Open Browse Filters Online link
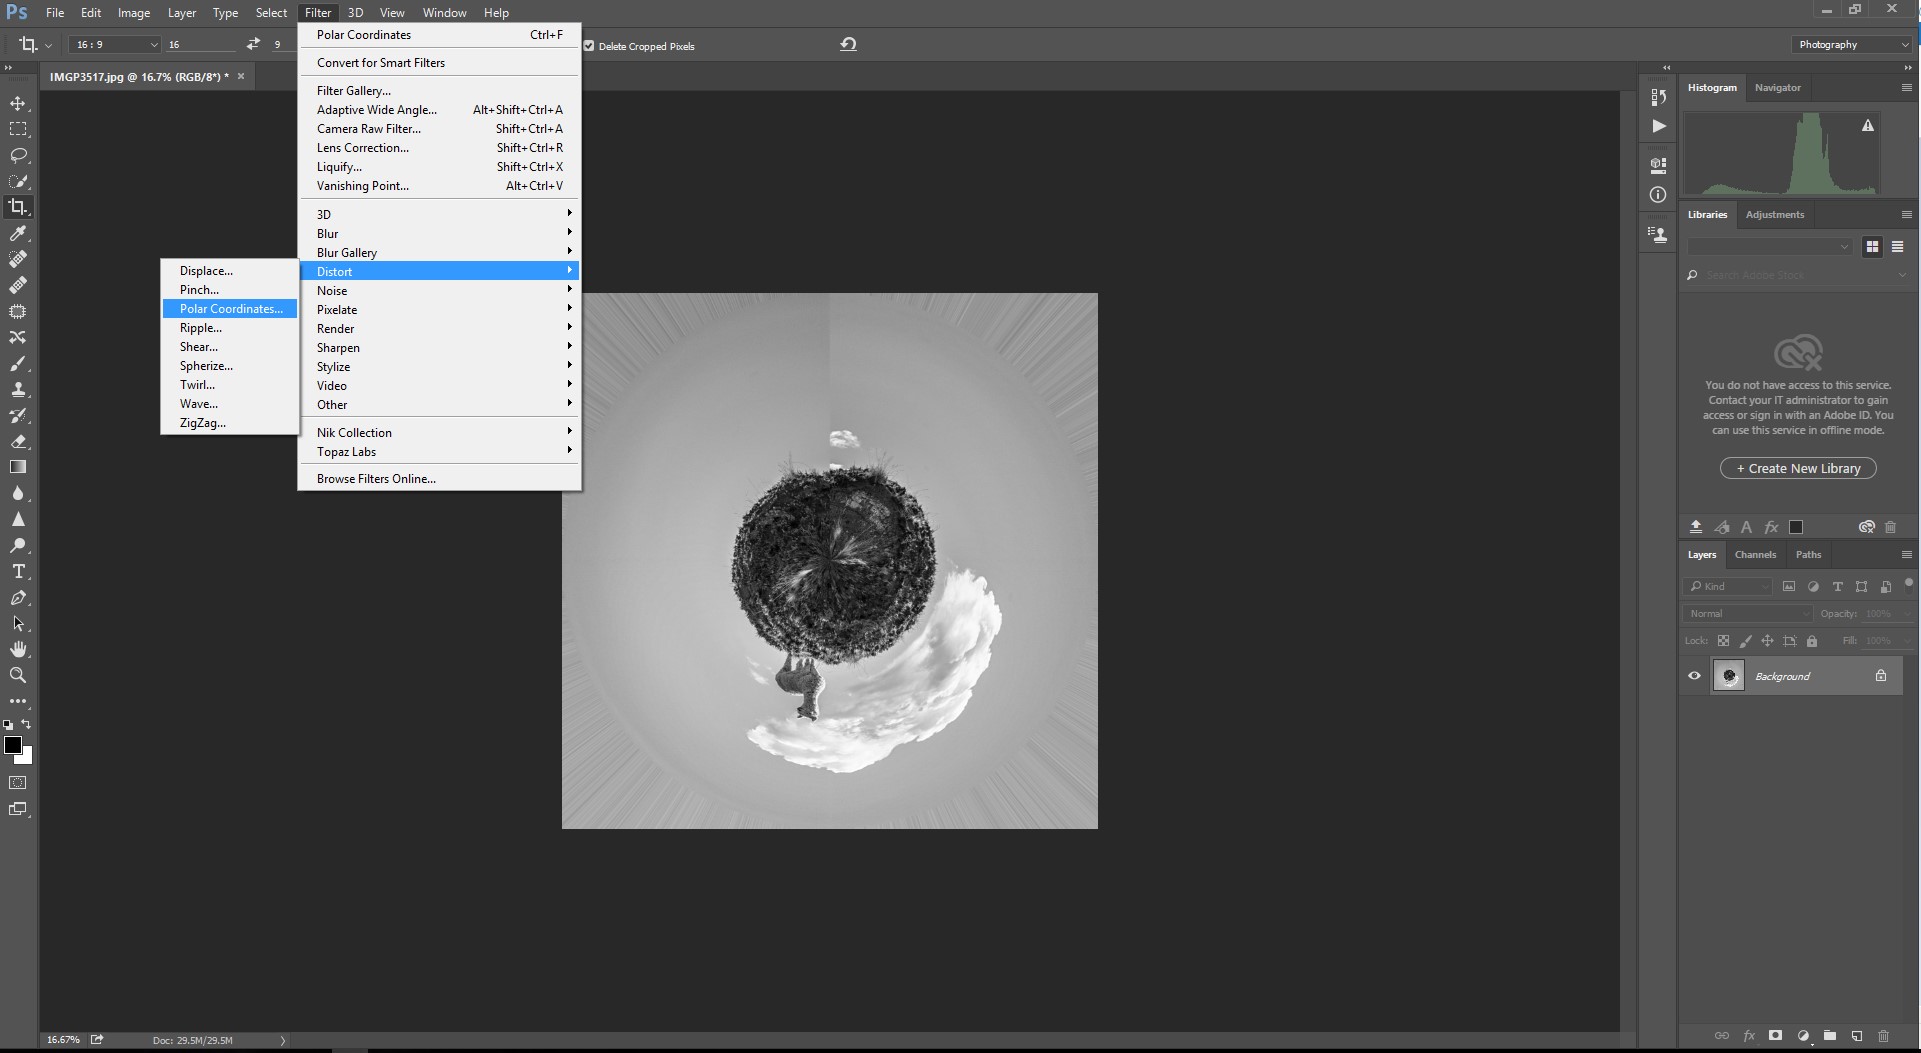Screen dimensions: 1921x1053 coord(376,479)
